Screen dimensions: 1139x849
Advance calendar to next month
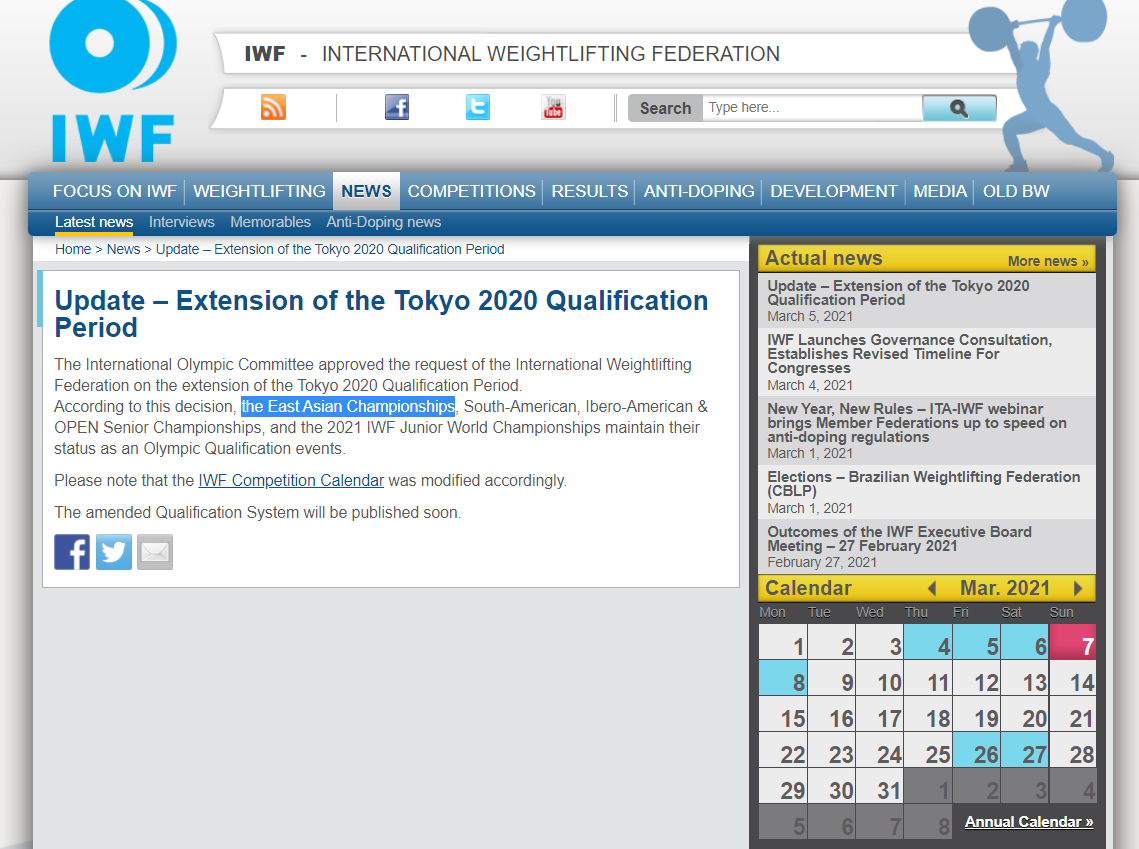click(1078, 588)
